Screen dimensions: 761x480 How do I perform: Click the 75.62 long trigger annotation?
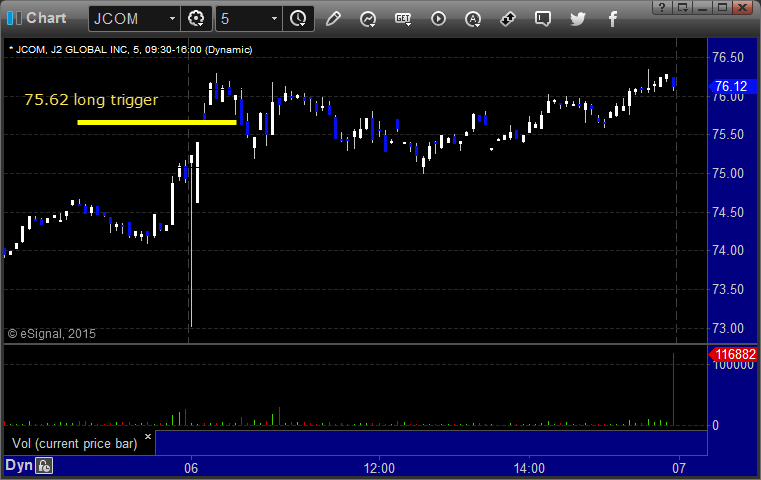(x=91, y=99)
